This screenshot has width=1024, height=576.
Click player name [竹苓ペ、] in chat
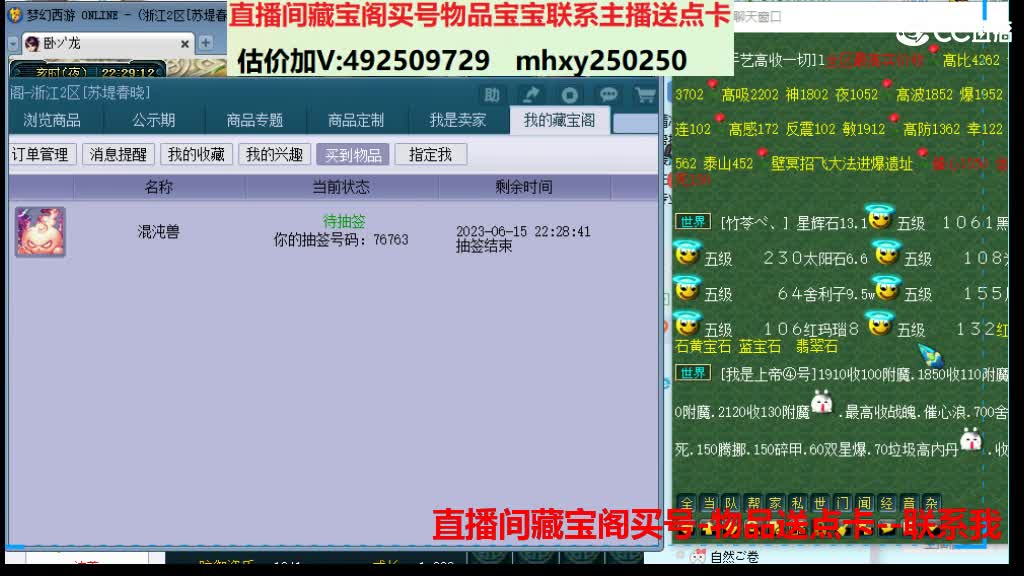point(755,223)
